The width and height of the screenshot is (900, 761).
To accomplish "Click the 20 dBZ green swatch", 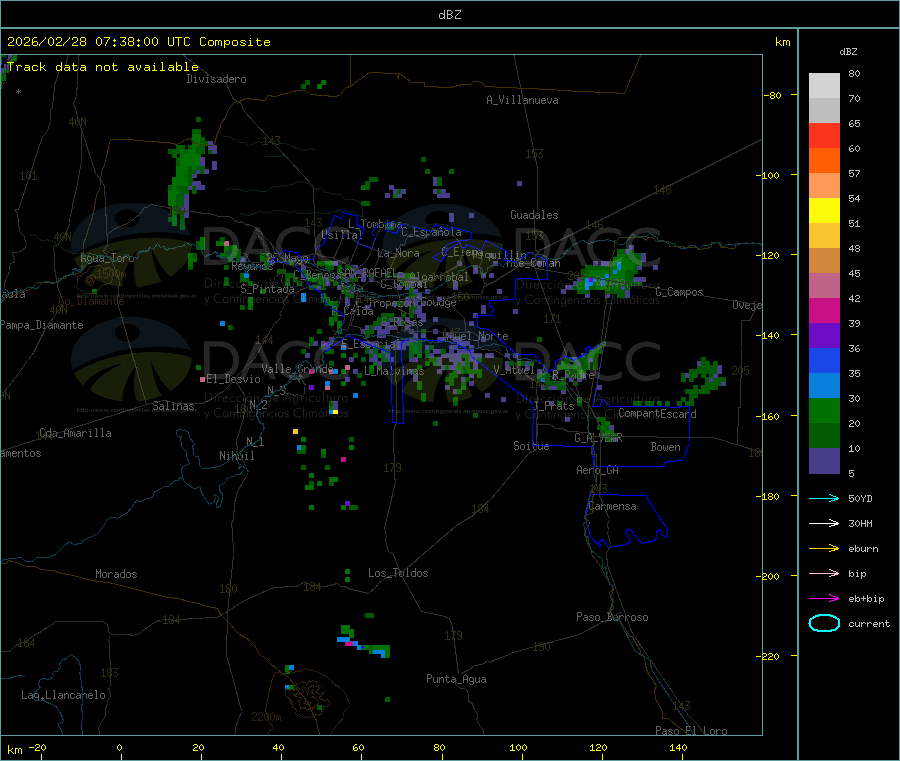I will pos(824,410).
